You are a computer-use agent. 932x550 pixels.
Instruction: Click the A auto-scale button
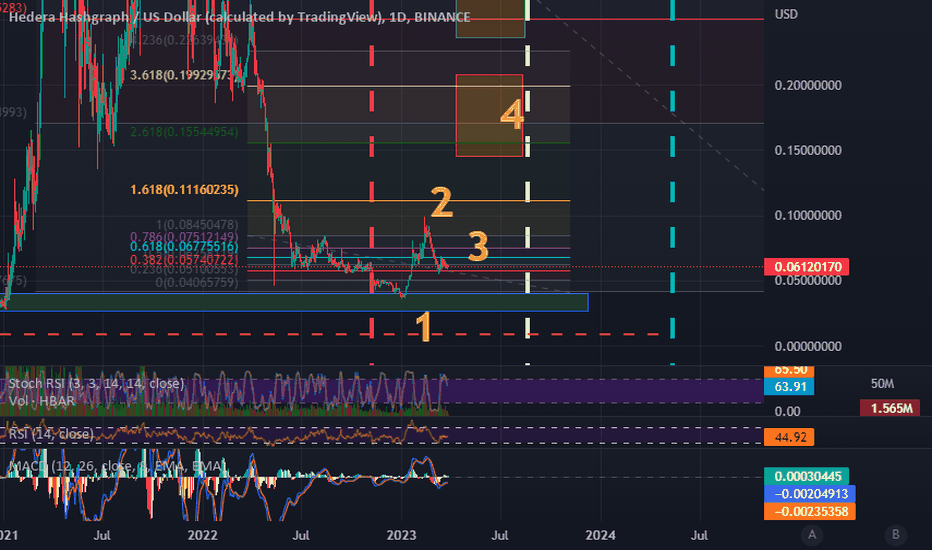pyautogui.click(x=812, y=535)
